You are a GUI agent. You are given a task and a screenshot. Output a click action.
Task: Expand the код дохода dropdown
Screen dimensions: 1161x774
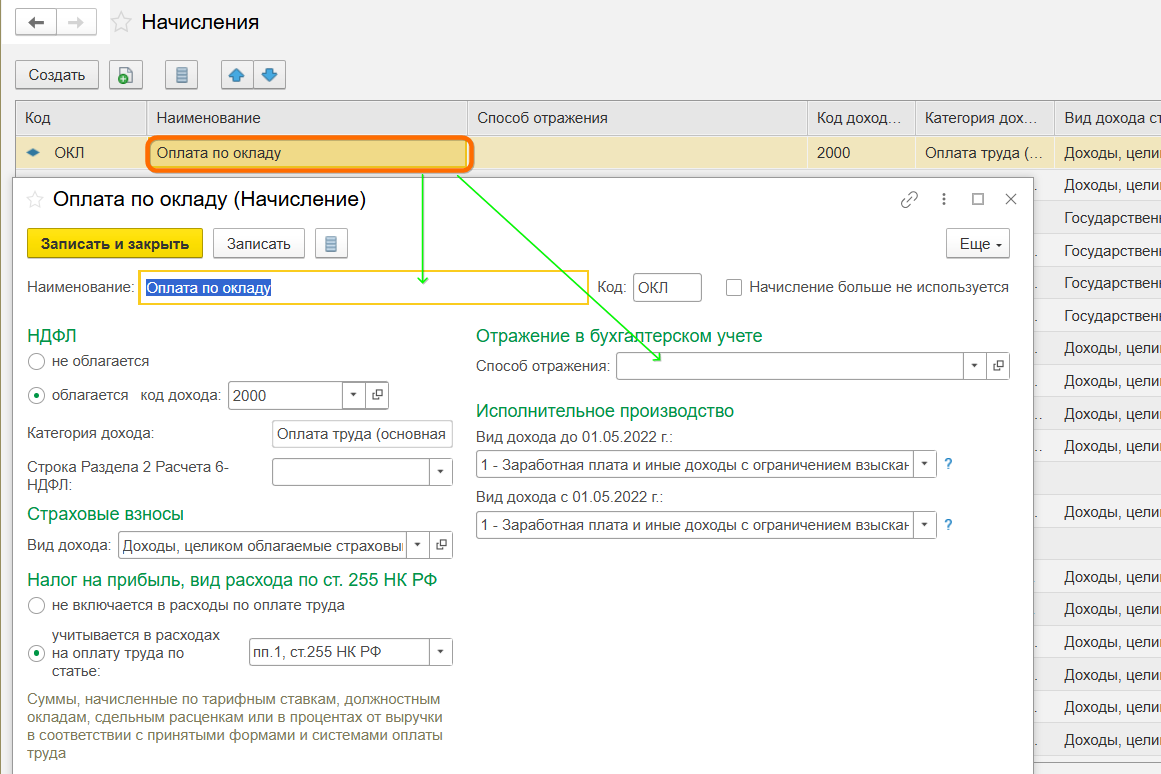click(354, 395)
